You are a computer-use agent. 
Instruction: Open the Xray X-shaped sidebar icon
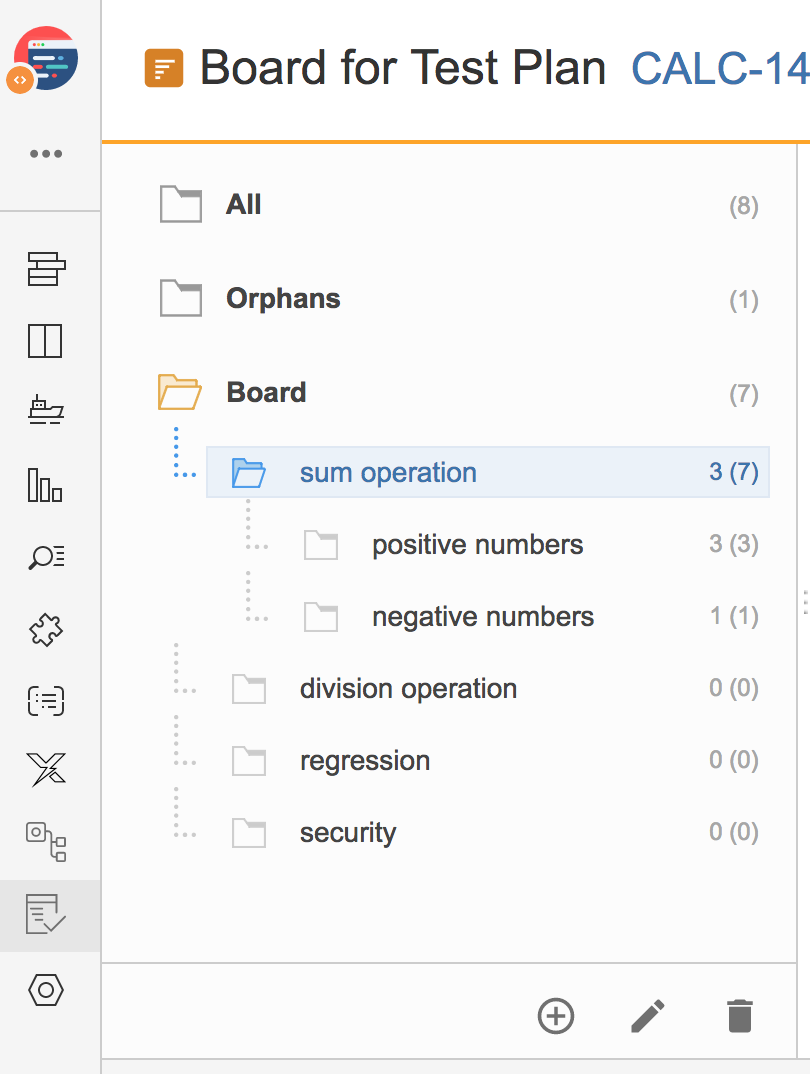[46, 769]
